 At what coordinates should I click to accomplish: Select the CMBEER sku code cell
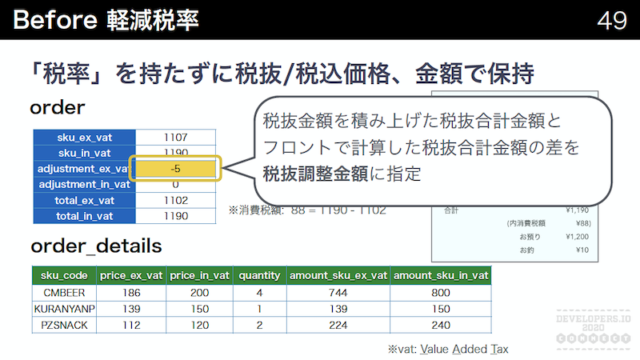(64, 293)
